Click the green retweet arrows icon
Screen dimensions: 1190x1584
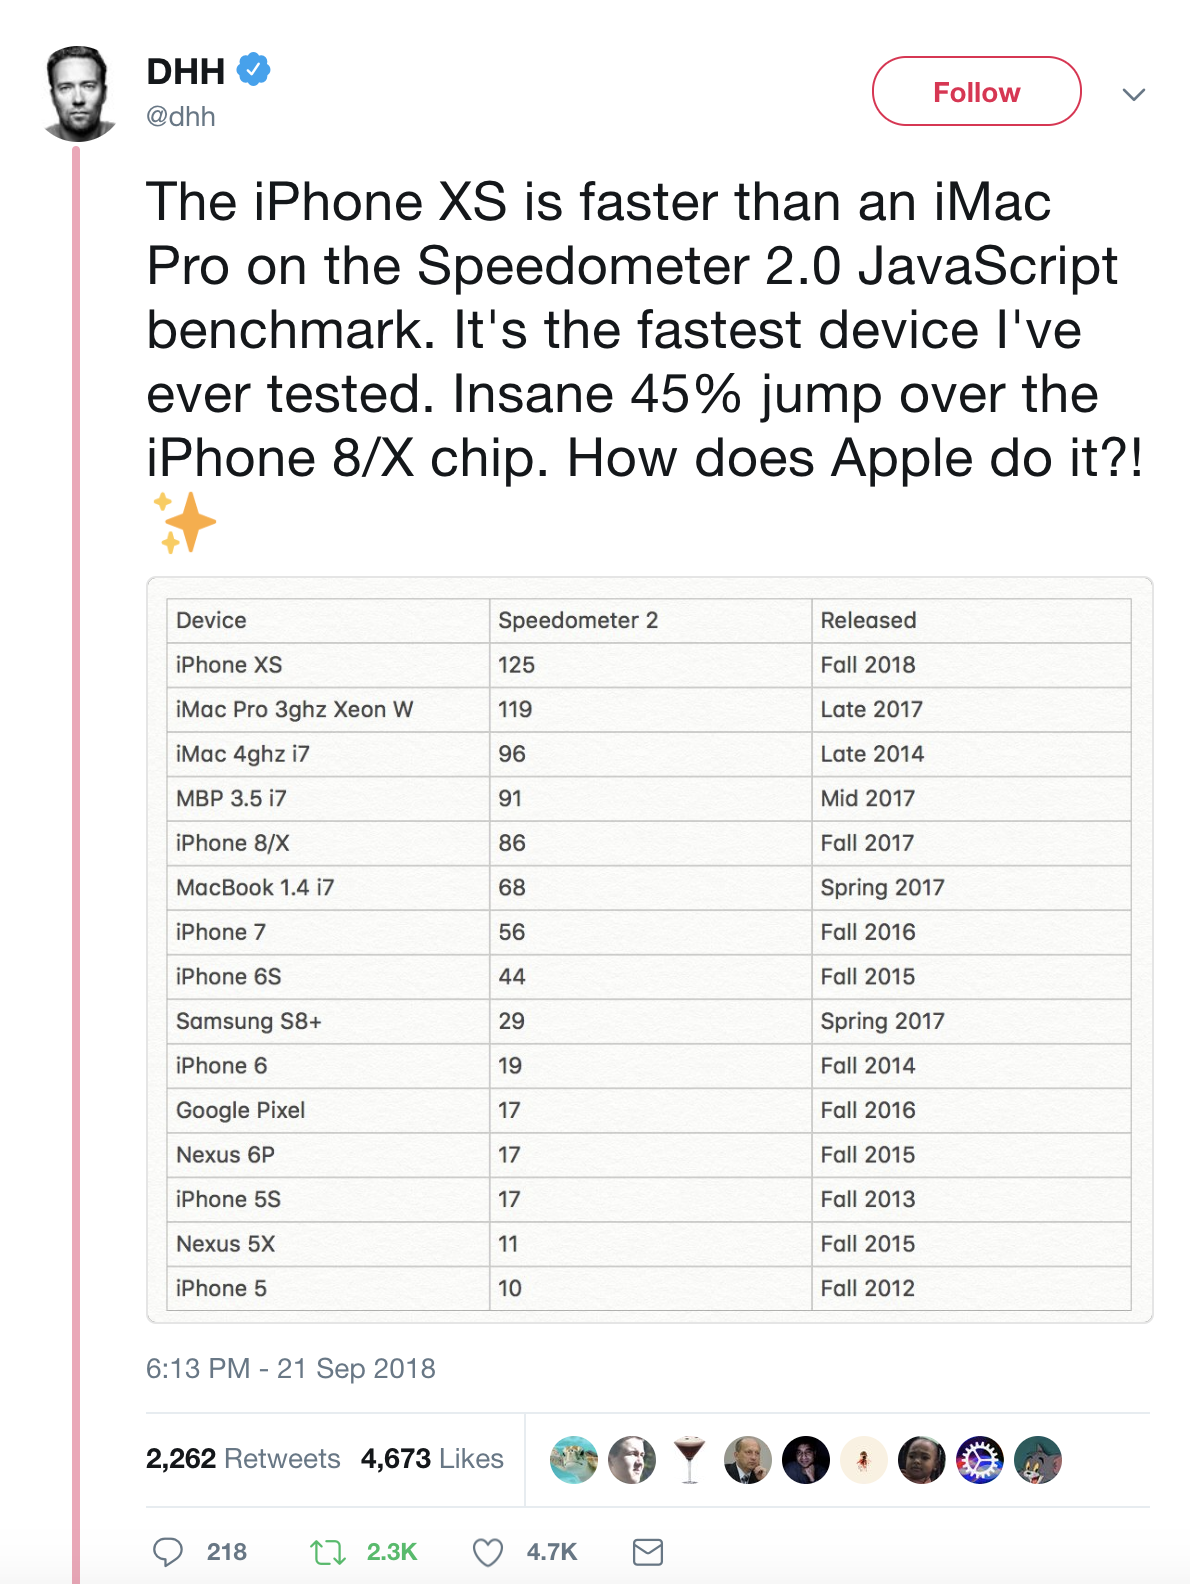point(327,1551)
